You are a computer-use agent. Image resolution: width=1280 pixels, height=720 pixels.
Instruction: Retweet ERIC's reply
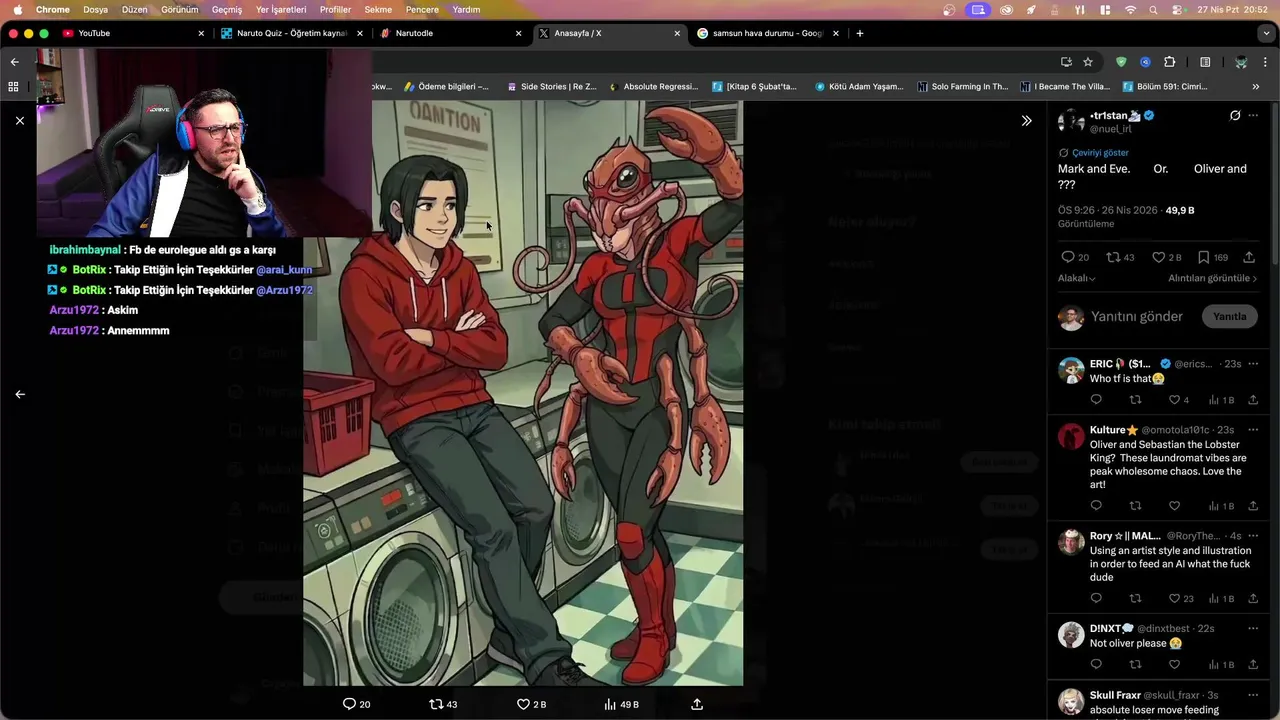point(1135,400)
